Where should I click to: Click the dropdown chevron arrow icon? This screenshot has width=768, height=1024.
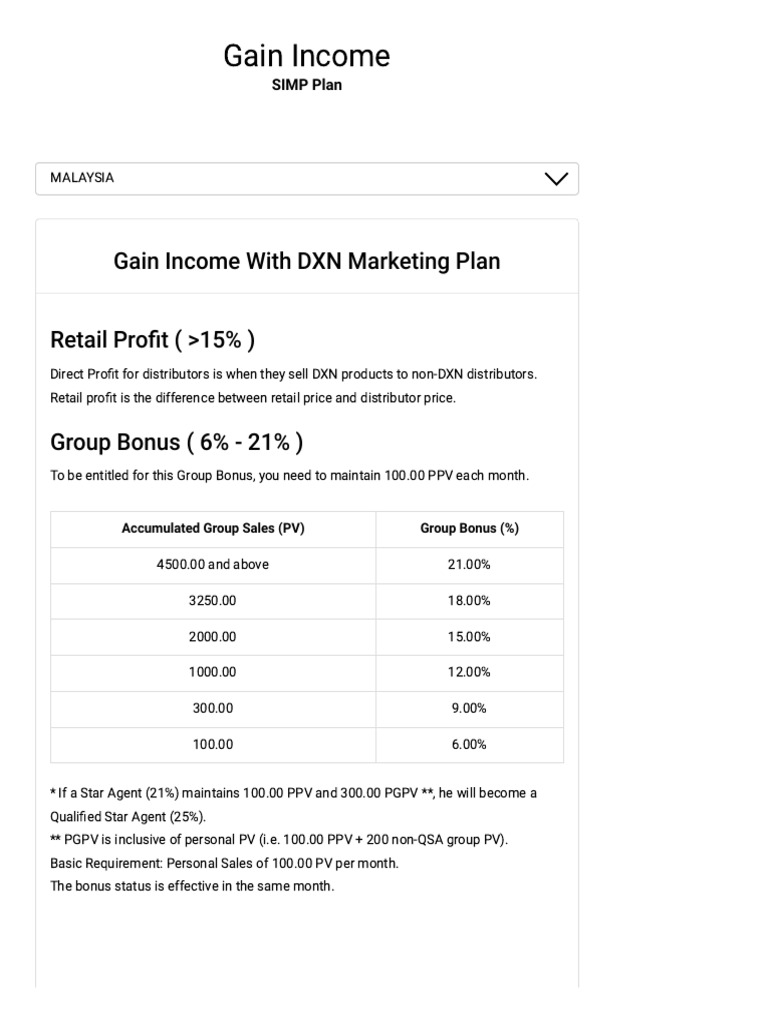tap(556, 179)
